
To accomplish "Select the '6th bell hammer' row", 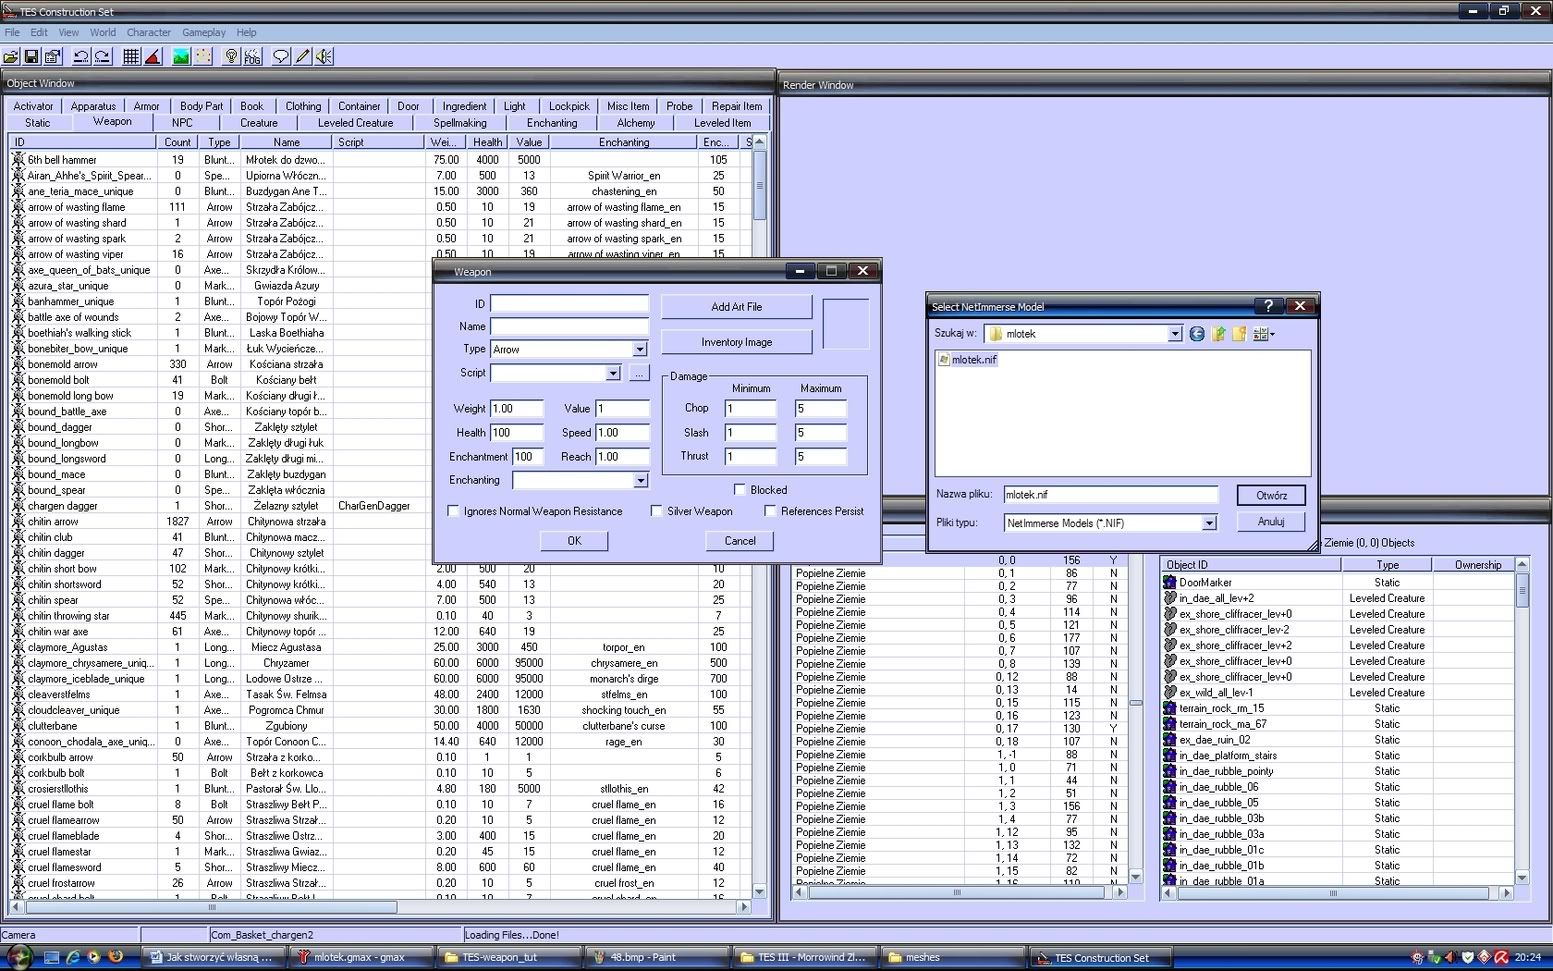I will point(380,159).
